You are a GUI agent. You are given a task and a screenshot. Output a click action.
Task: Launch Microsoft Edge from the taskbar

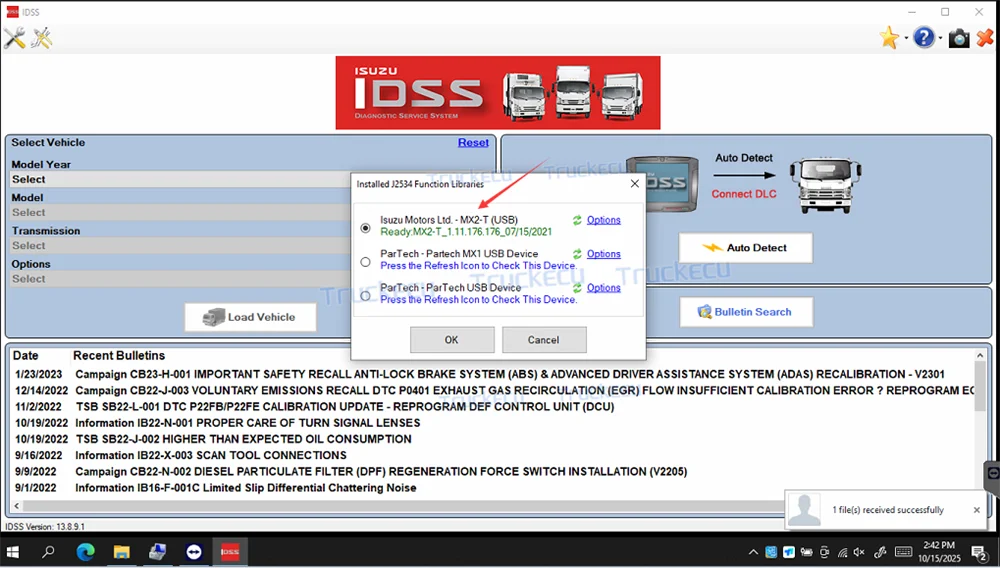[85, 552]
